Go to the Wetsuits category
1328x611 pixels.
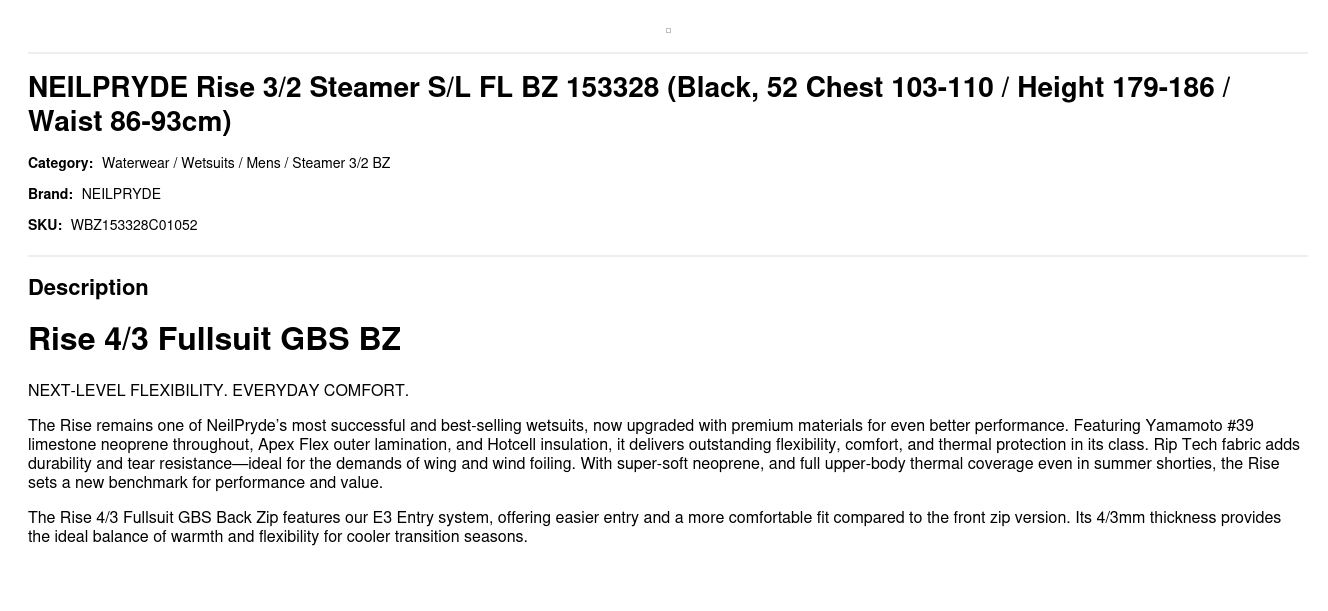click(208, 163)
